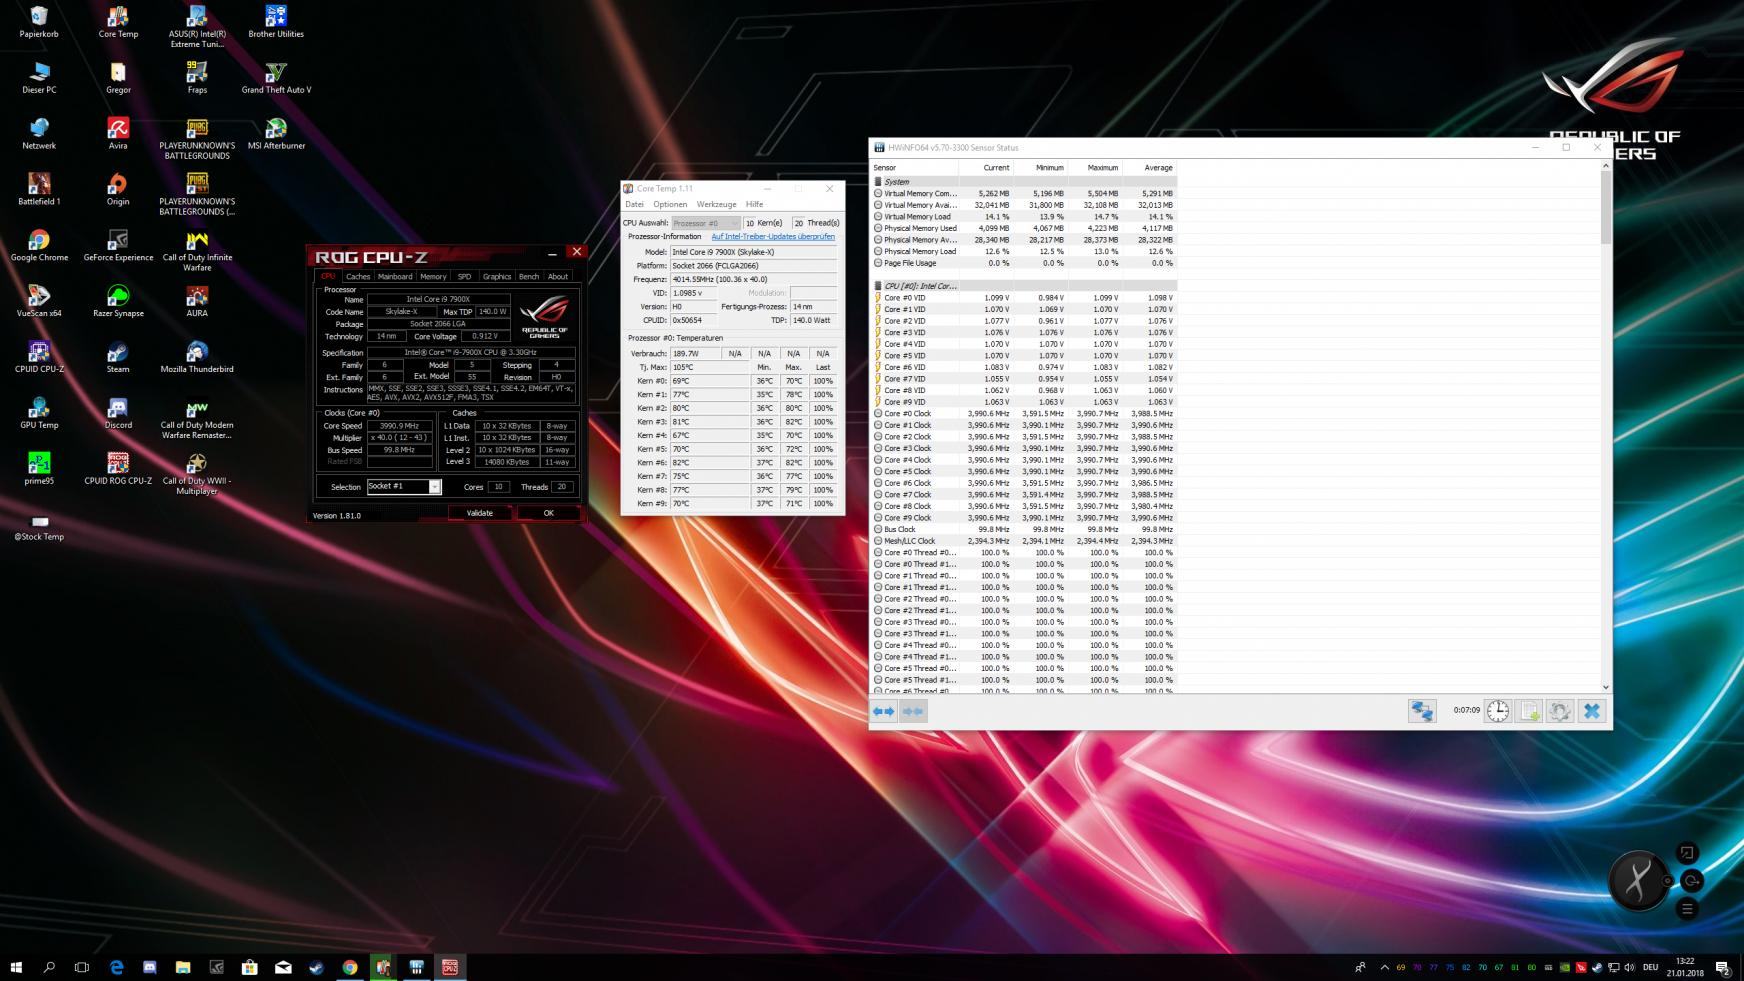Screen dimensions: 1744x981
Task: Open the Datei menu in Core Temp
Action: pos(635,204)
